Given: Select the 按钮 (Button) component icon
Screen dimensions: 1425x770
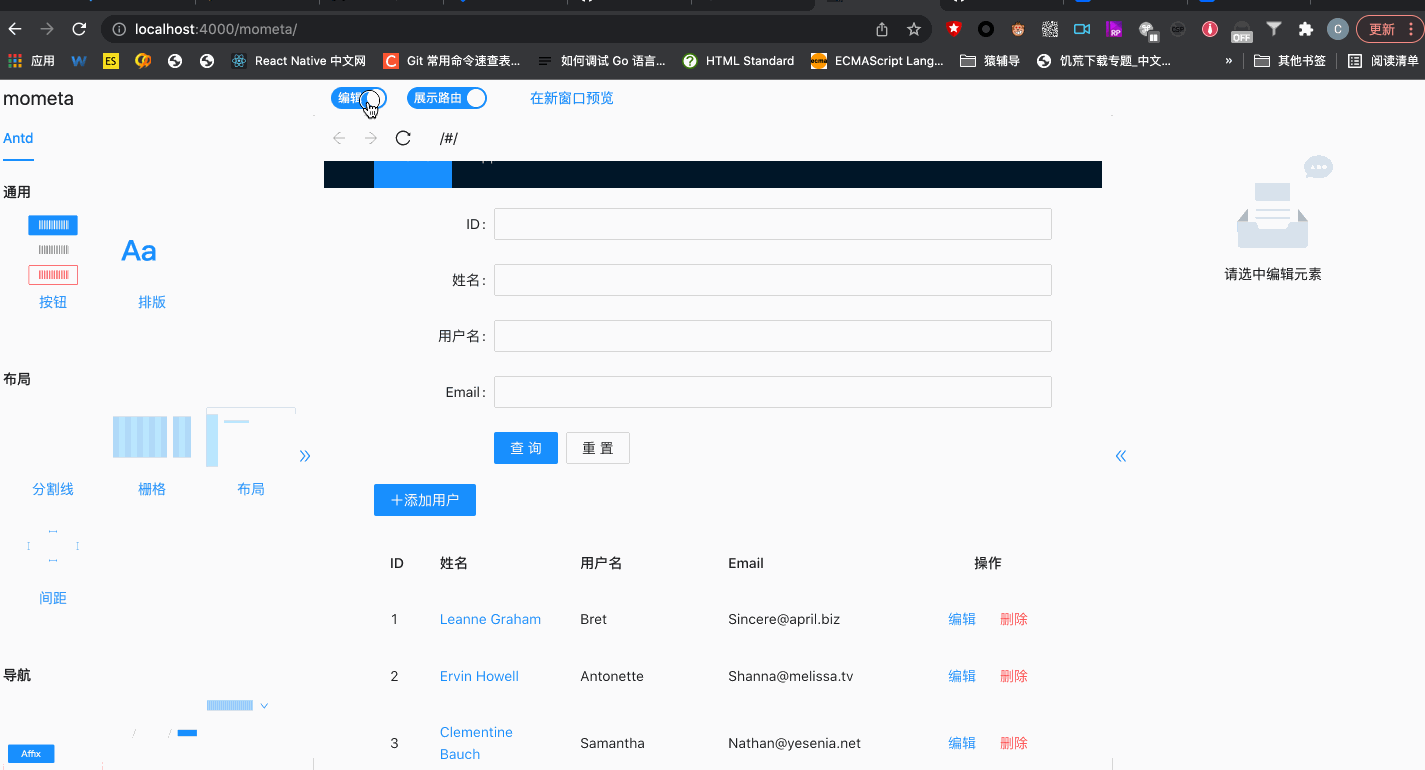Looking at the screenshot, I should [x=52, y=248].
